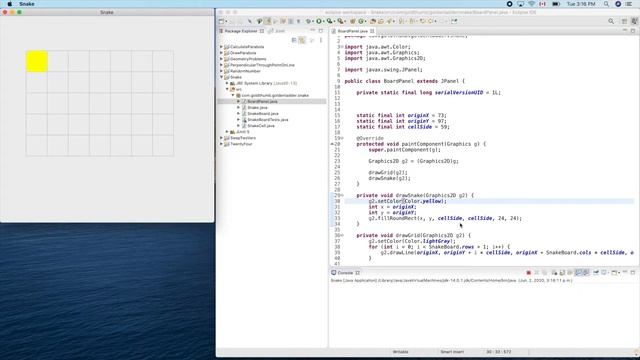The height and width of the screenshot is (360, 640).
Task: Click Color.yellow in the code editor
Action: 424,201
